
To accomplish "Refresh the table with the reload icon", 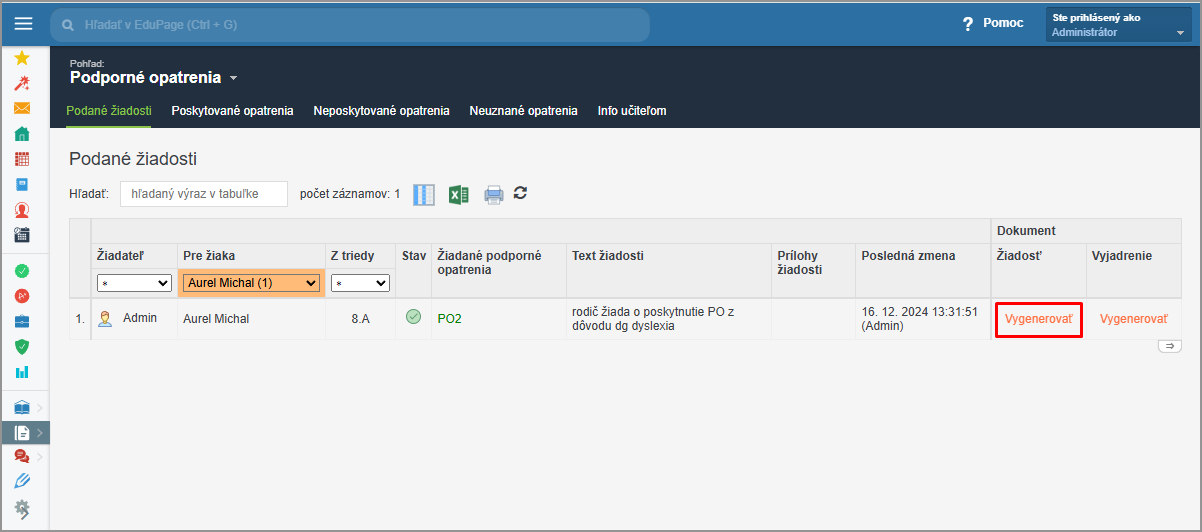I will (x=520, y=192).
